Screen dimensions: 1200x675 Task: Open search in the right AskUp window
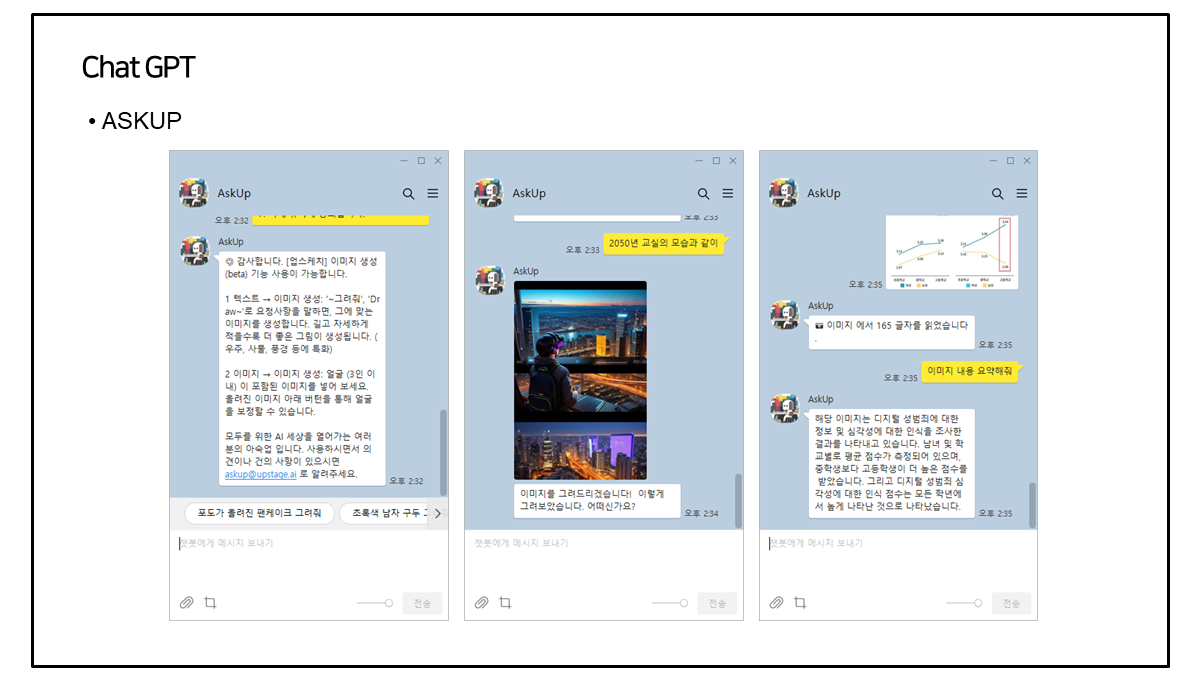coord(997,194)
